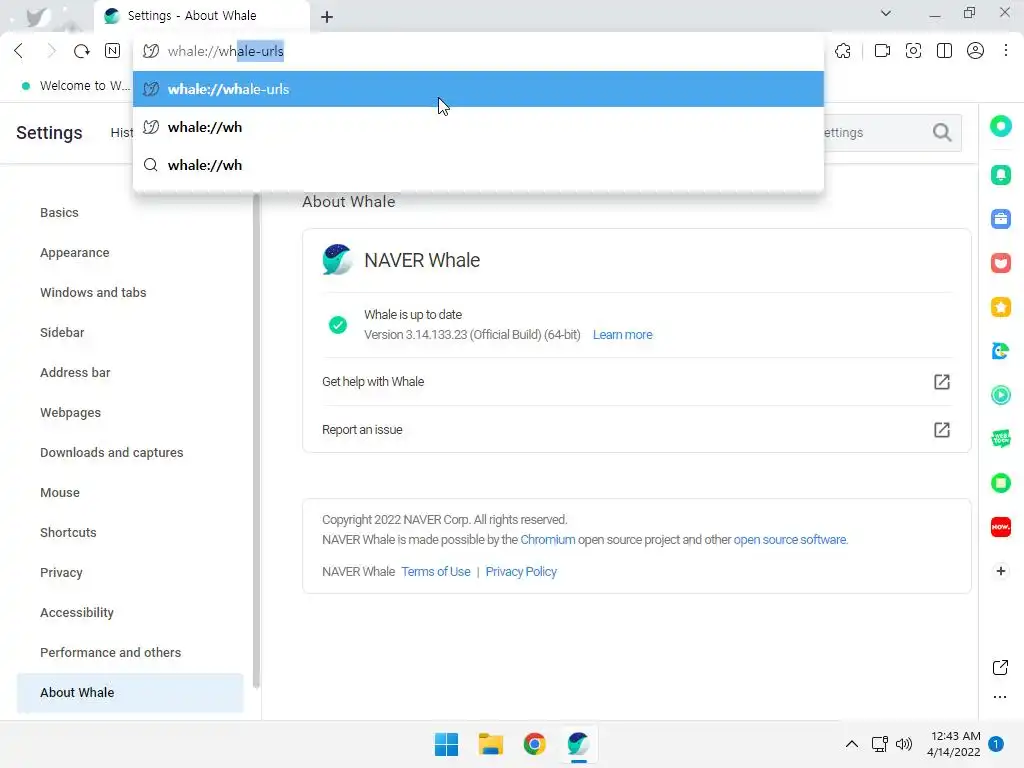Open the open source software link
The width and height of the screenshot is (1024, 768).
pos(790,539)
